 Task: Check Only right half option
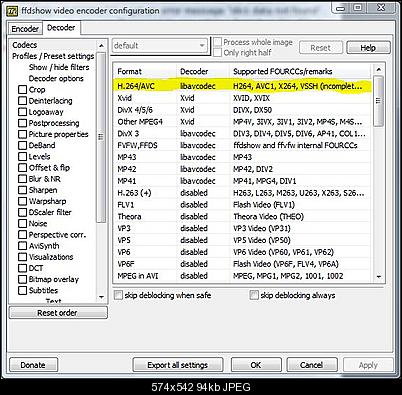click(x=217, y=52)
